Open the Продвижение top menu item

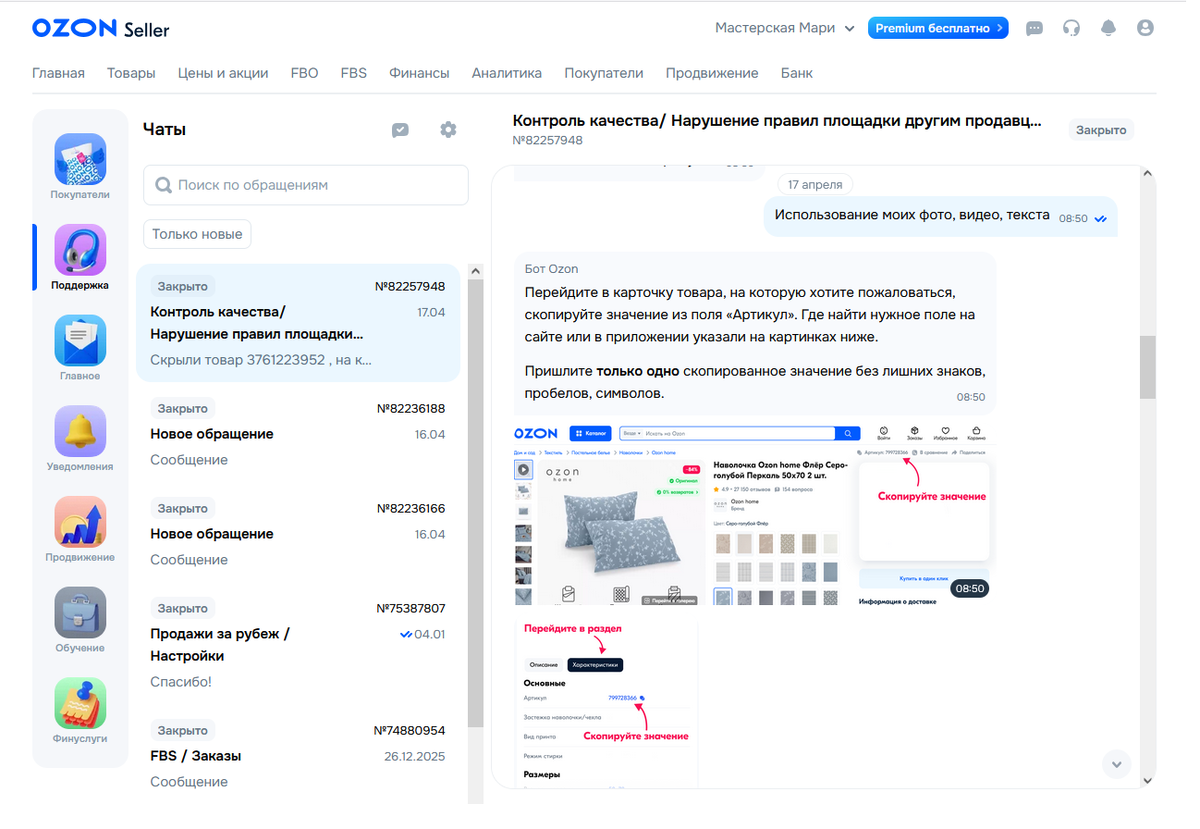coord(712,73)
